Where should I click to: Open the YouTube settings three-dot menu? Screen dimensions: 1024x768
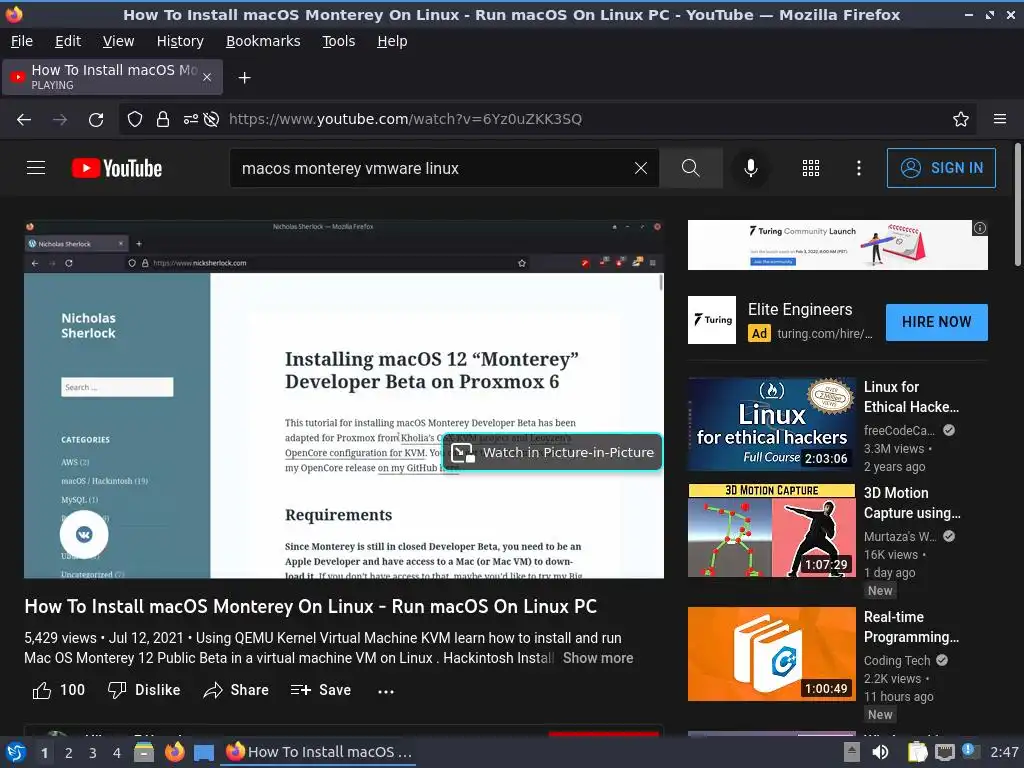[859, 168]
